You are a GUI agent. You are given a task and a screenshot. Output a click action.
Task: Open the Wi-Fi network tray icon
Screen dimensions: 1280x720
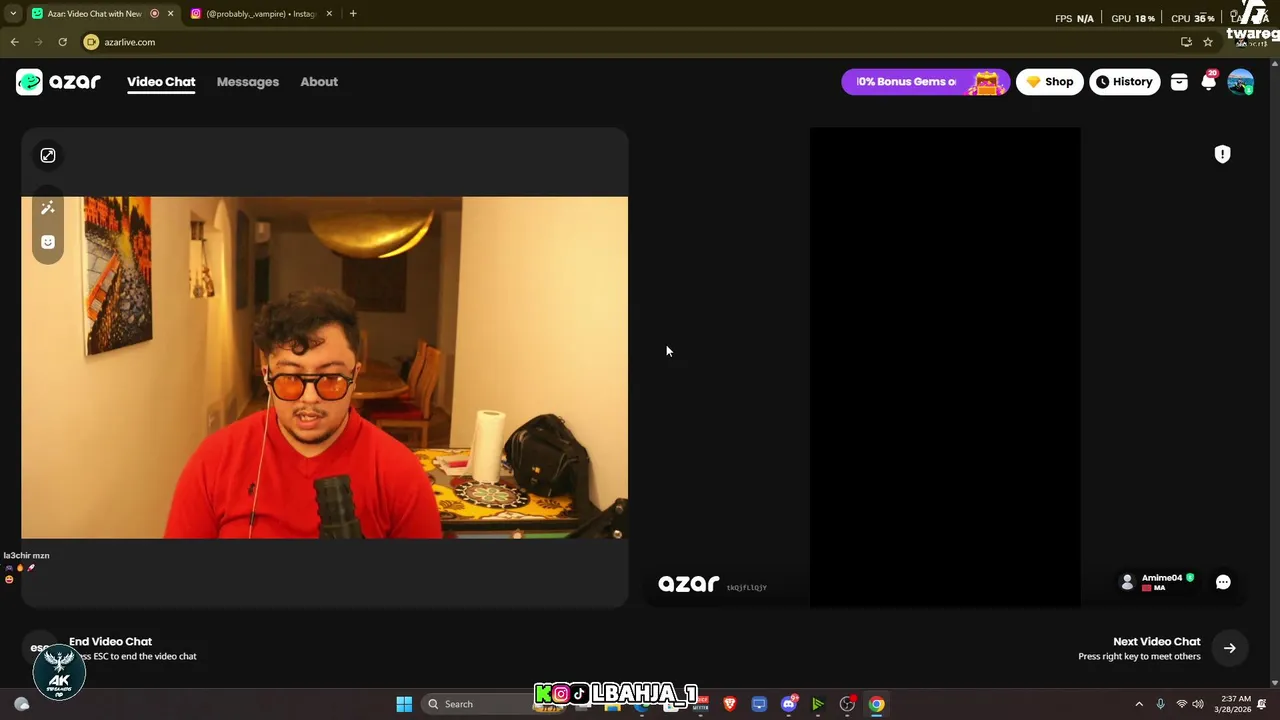tap(1181, 704)
